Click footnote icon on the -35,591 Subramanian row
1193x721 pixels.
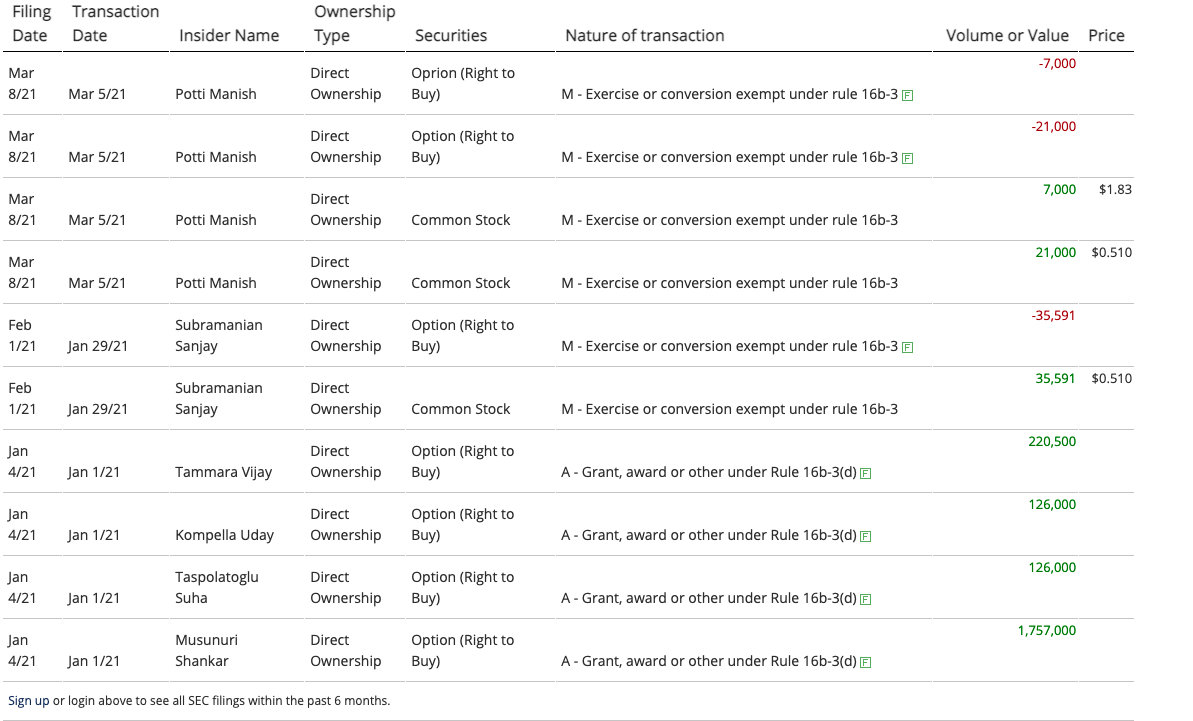[907, 347]
